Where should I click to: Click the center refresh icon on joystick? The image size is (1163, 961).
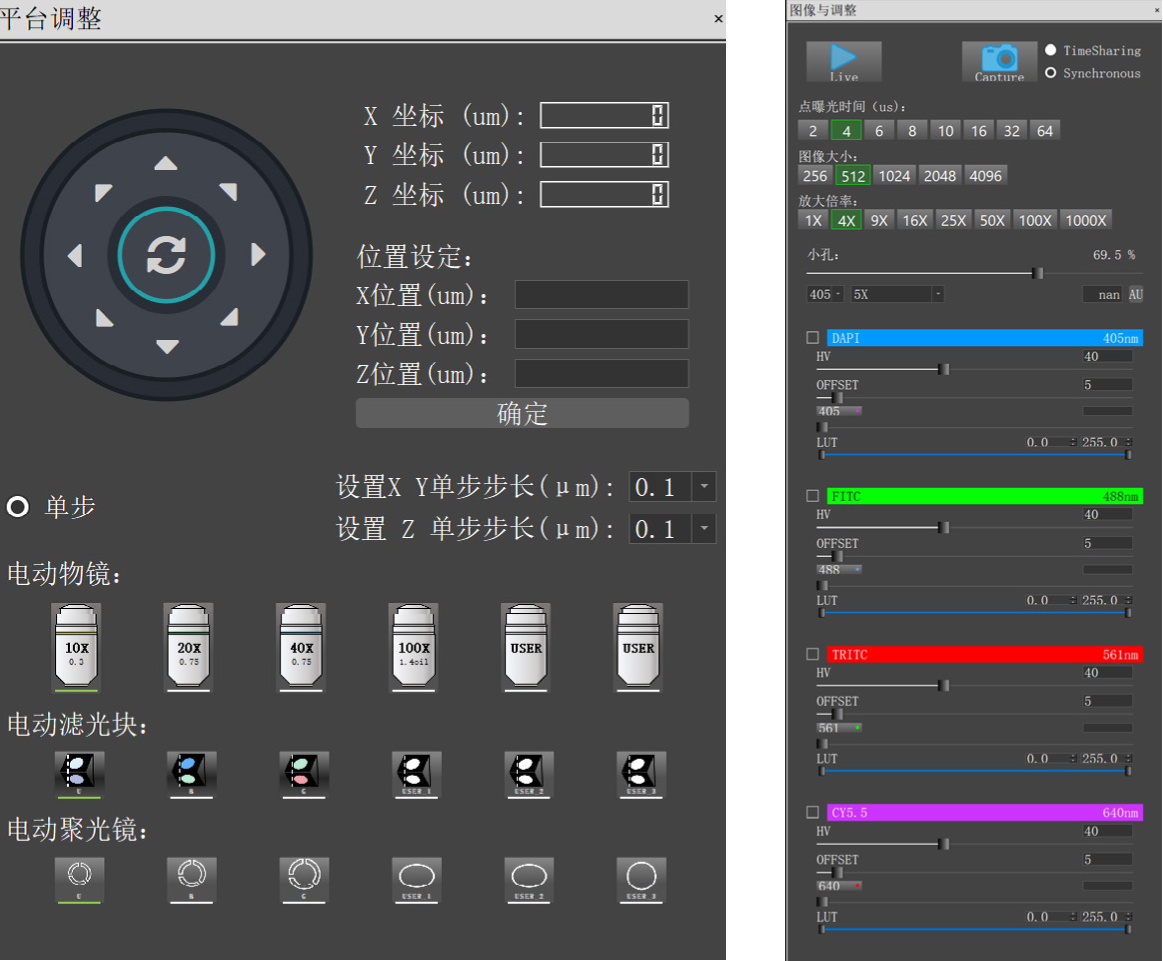click(x=166, y=256)
